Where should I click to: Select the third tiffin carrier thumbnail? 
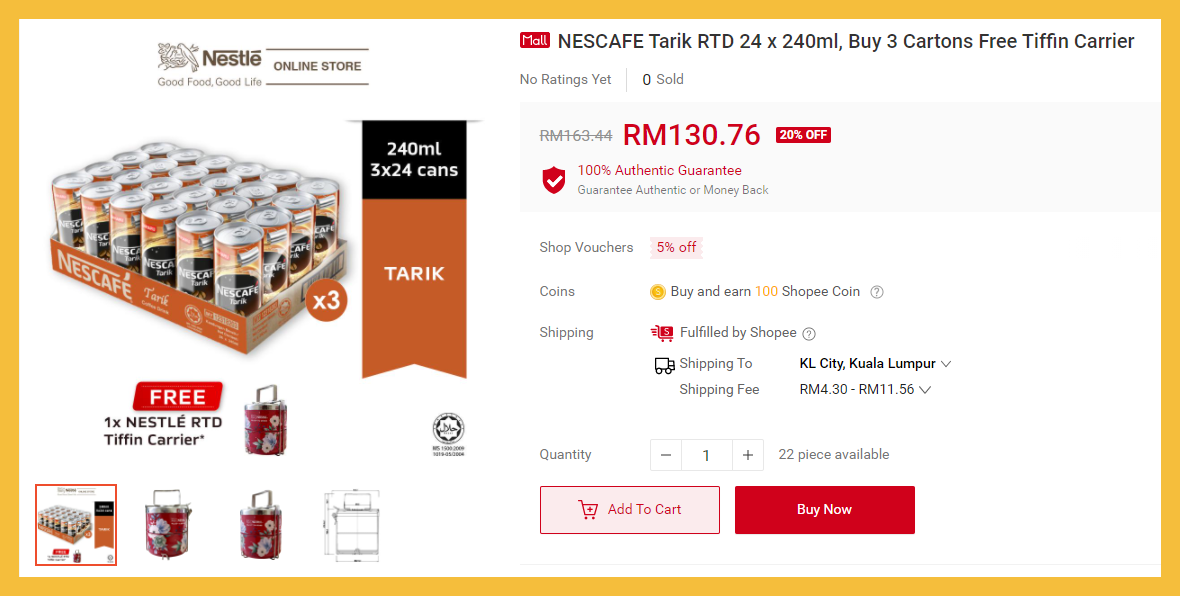[x=258, y=525]
